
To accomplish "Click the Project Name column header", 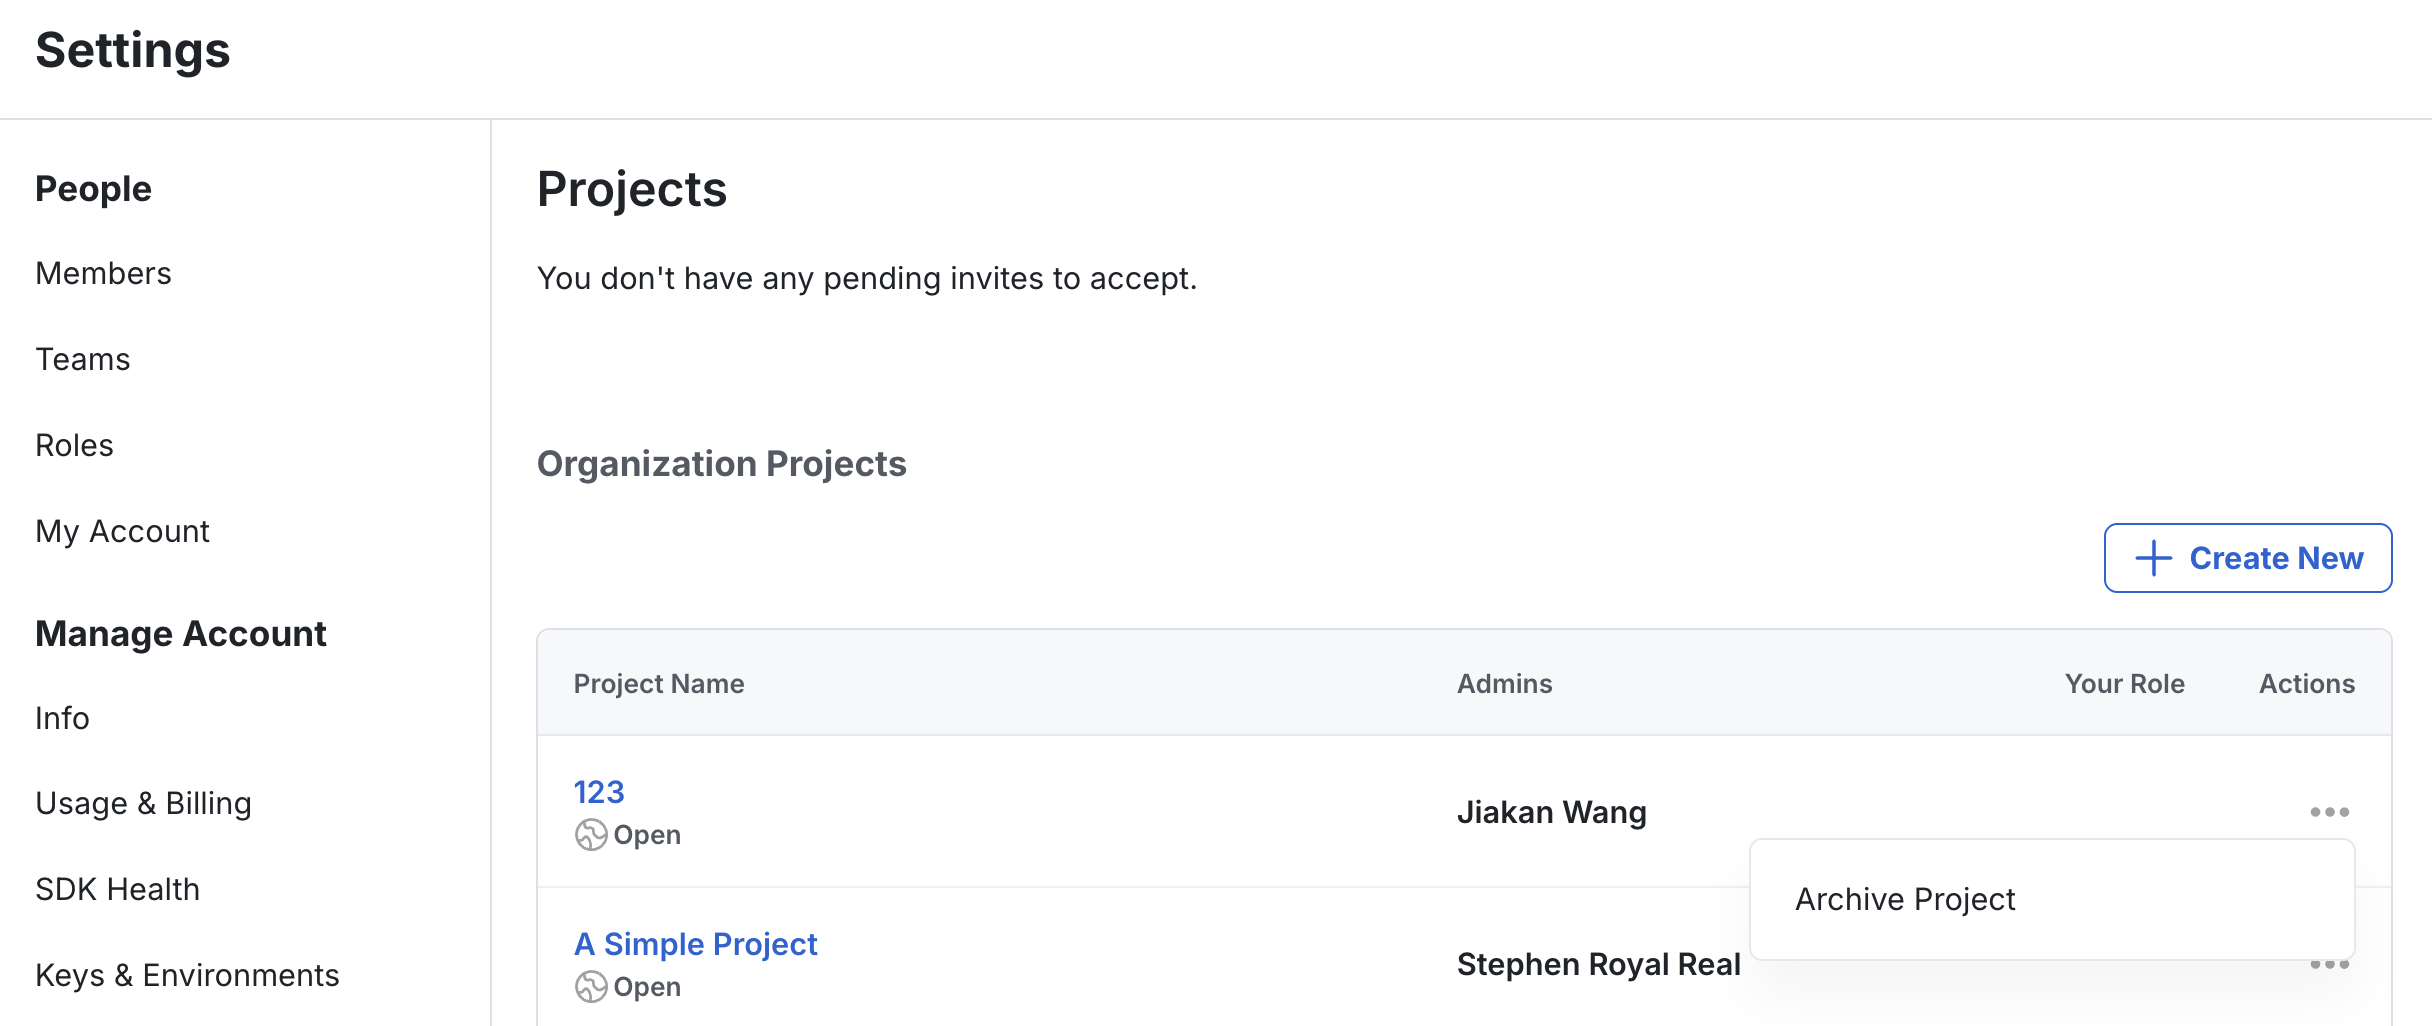I will point(659,683).
